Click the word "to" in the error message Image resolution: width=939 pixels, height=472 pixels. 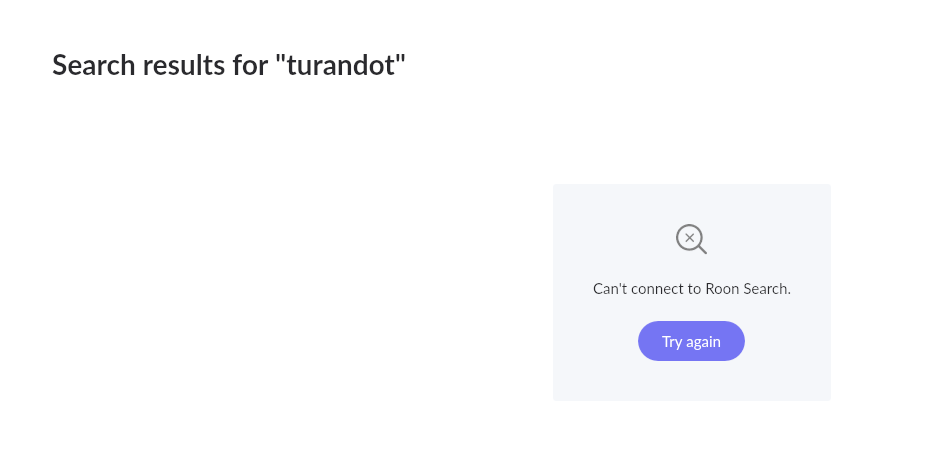[693, 289]
